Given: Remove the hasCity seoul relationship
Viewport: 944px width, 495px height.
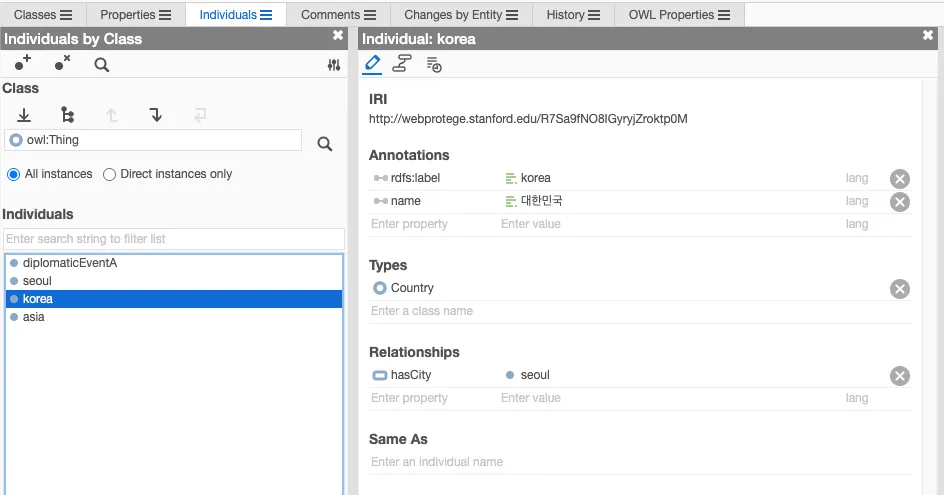Looking at the screenshot, I should [900, 376].
